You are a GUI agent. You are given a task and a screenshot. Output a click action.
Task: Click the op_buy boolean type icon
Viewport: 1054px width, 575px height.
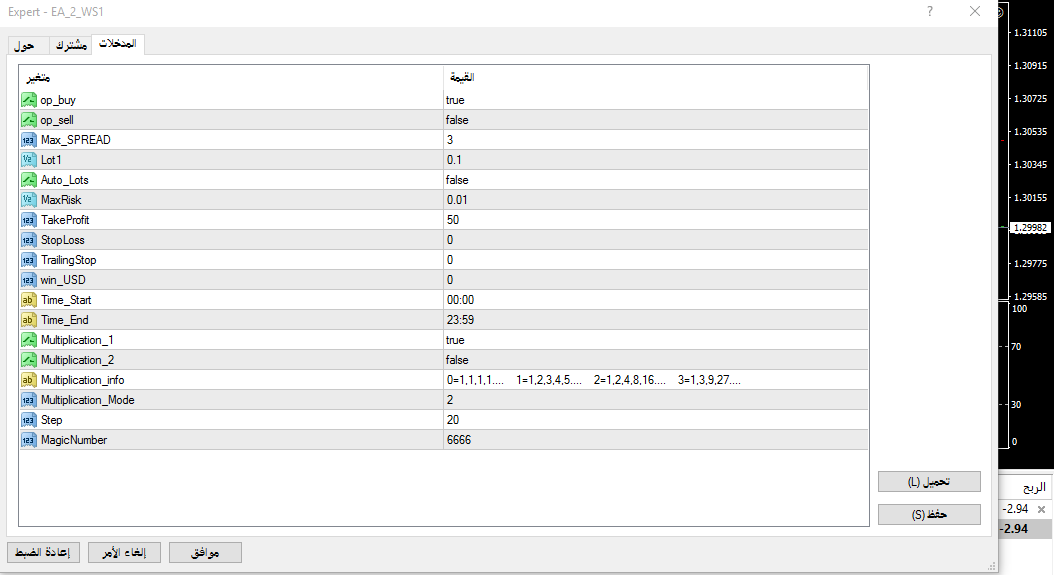pyautogui.click(x=29, y=100)
